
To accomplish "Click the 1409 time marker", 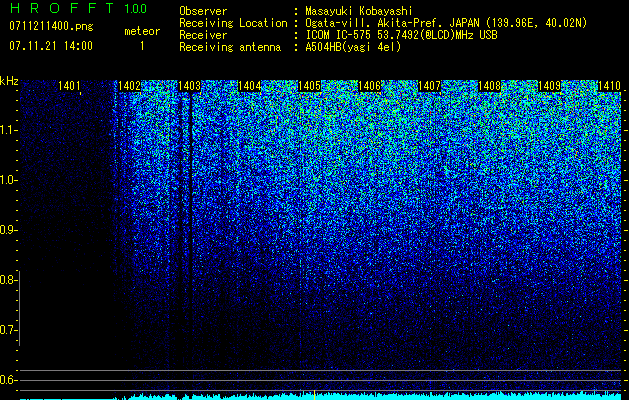I will [549, 86].
